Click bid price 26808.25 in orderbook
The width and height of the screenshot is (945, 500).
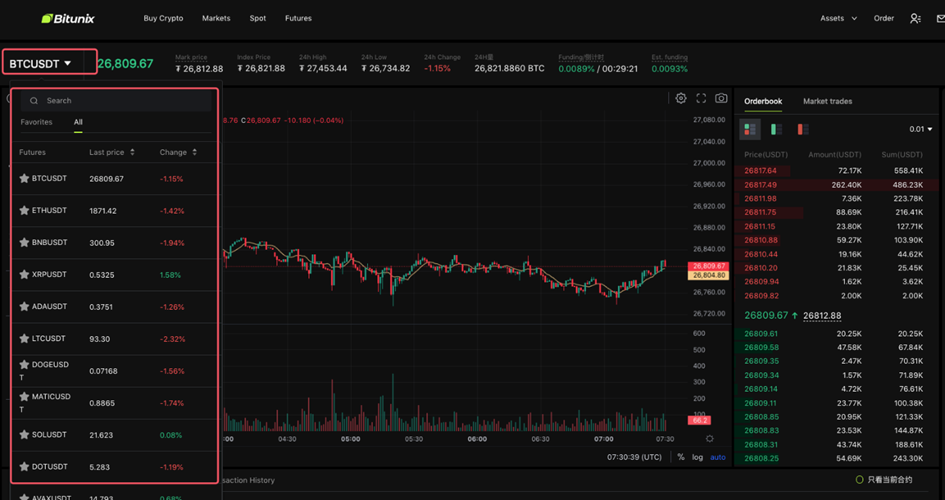click(x=761, y=458)
